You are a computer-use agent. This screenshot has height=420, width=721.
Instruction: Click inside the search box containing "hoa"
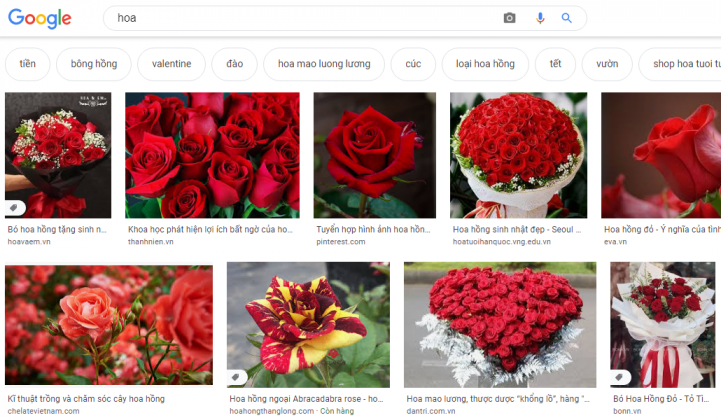pos(300,18)
